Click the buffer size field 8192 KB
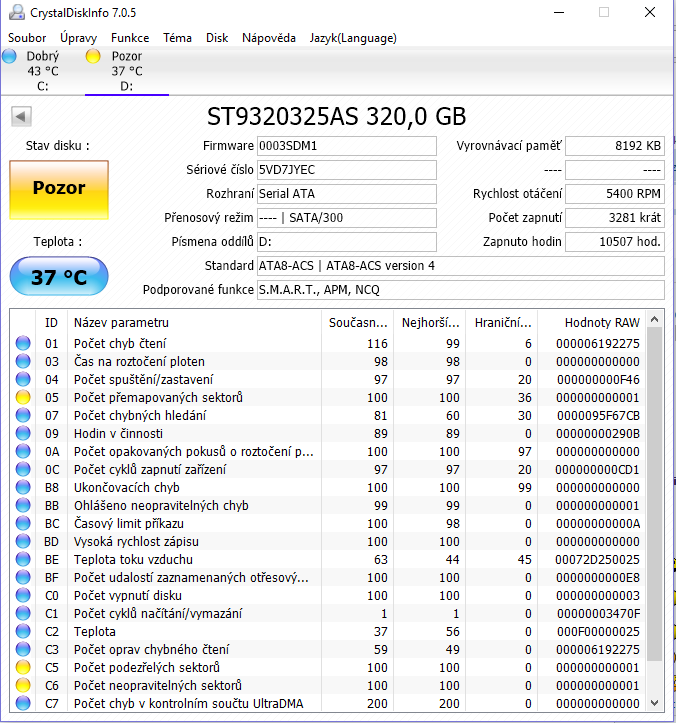 [x=615, y=146]
